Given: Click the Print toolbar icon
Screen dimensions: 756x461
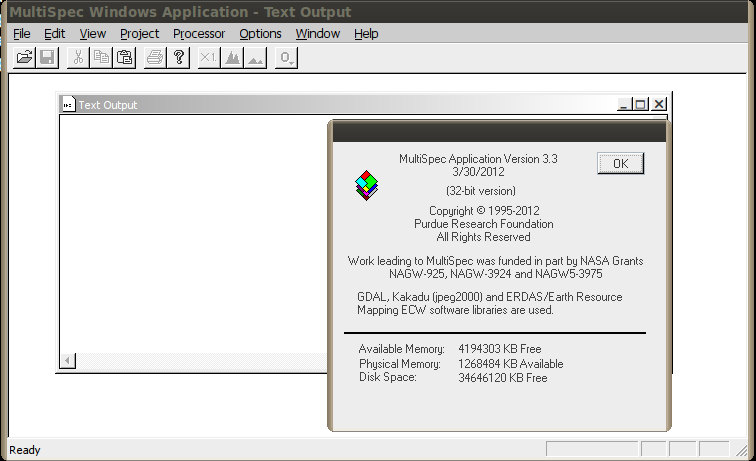Looking at the screenshot, I should (x=155, y=58).
